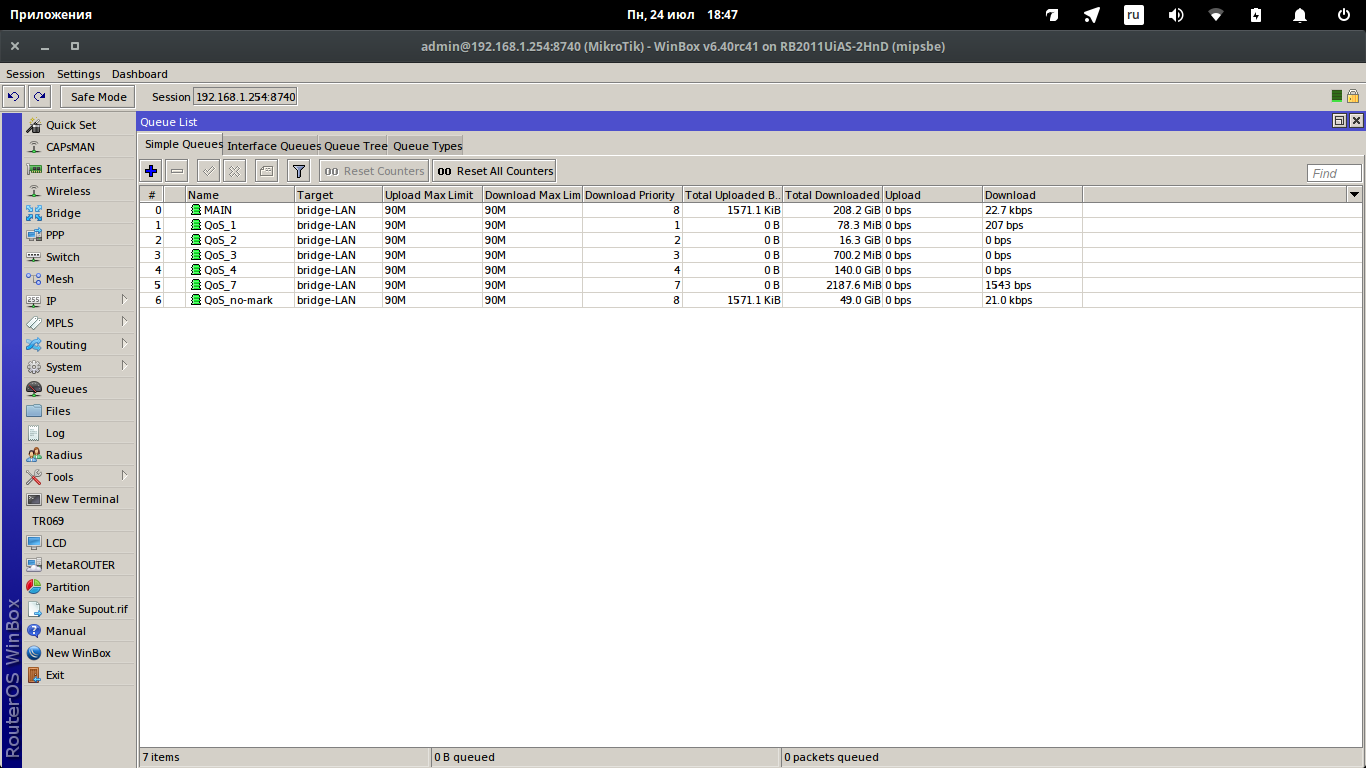Image resolution: width=1366 pixels, height=768 pixels.
Task: Click the Reset Counters button
Action: 373,171
